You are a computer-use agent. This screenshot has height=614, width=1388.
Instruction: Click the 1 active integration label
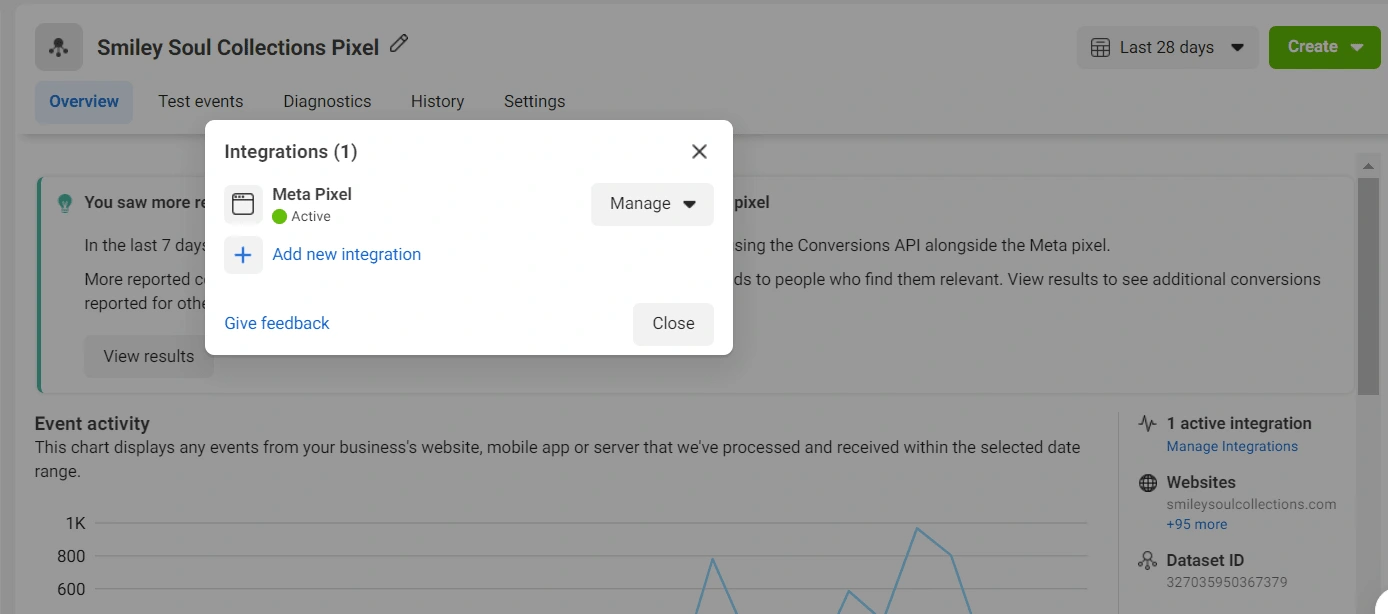pyautogui.click(x=1239, y=424)
